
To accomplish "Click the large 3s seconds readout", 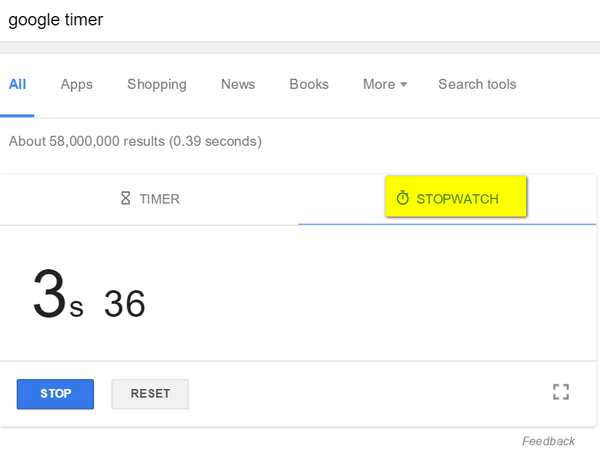I will [58, 294].
